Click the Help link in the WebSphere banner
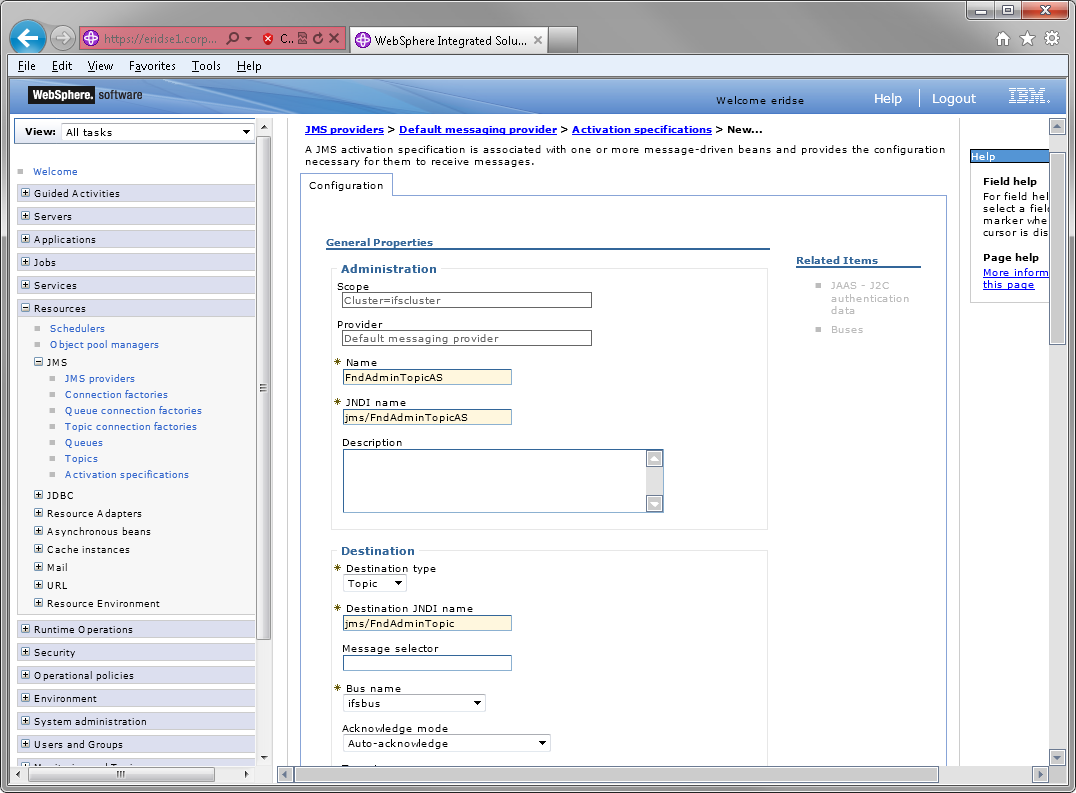 [887, 99]
